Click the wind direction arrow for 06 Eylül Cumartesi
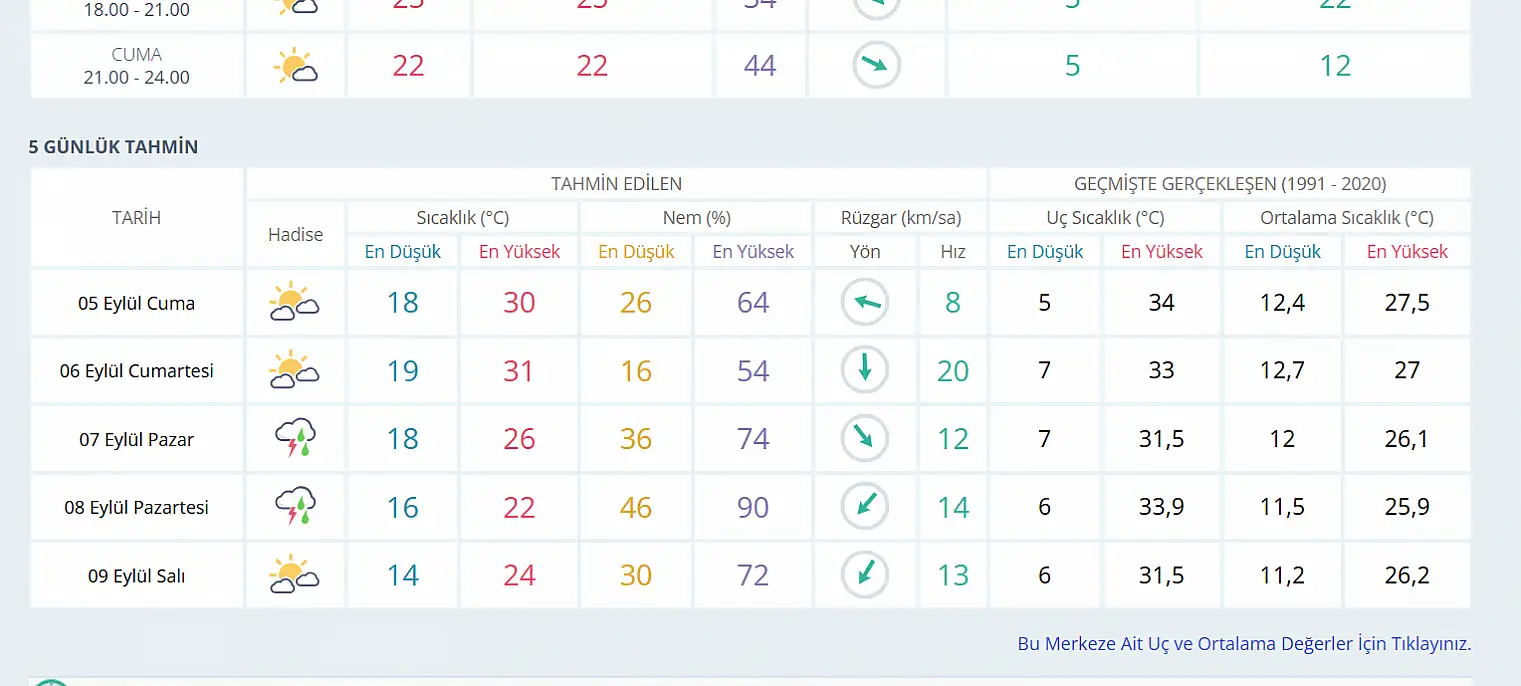The height and width of the screenshot is (686, 1521). click(x=865, y=370)
